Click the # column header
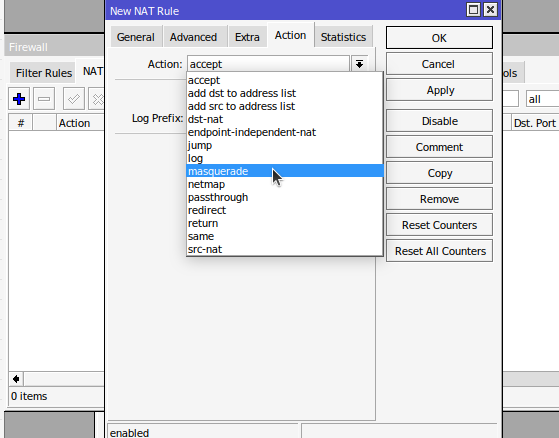Viewport: 559px width, 438px height. (21, 123)
